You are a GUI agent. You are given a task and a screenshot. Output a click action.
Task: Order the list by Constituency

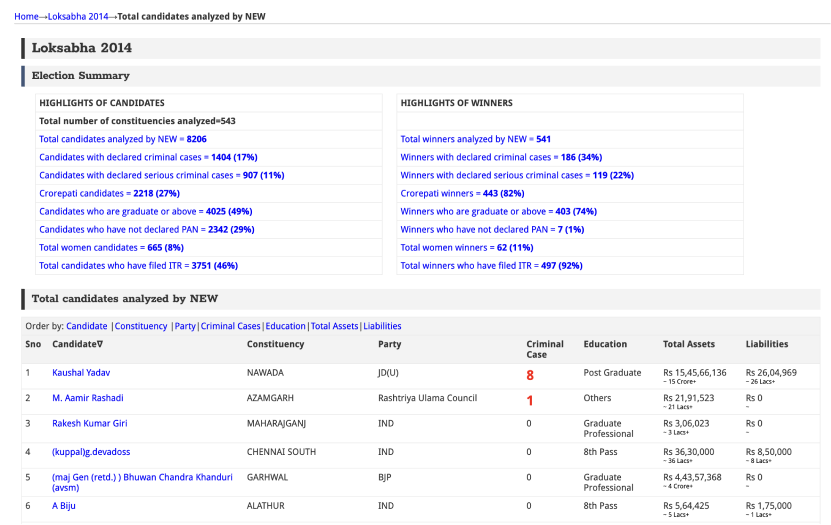(x=140, y=326)
